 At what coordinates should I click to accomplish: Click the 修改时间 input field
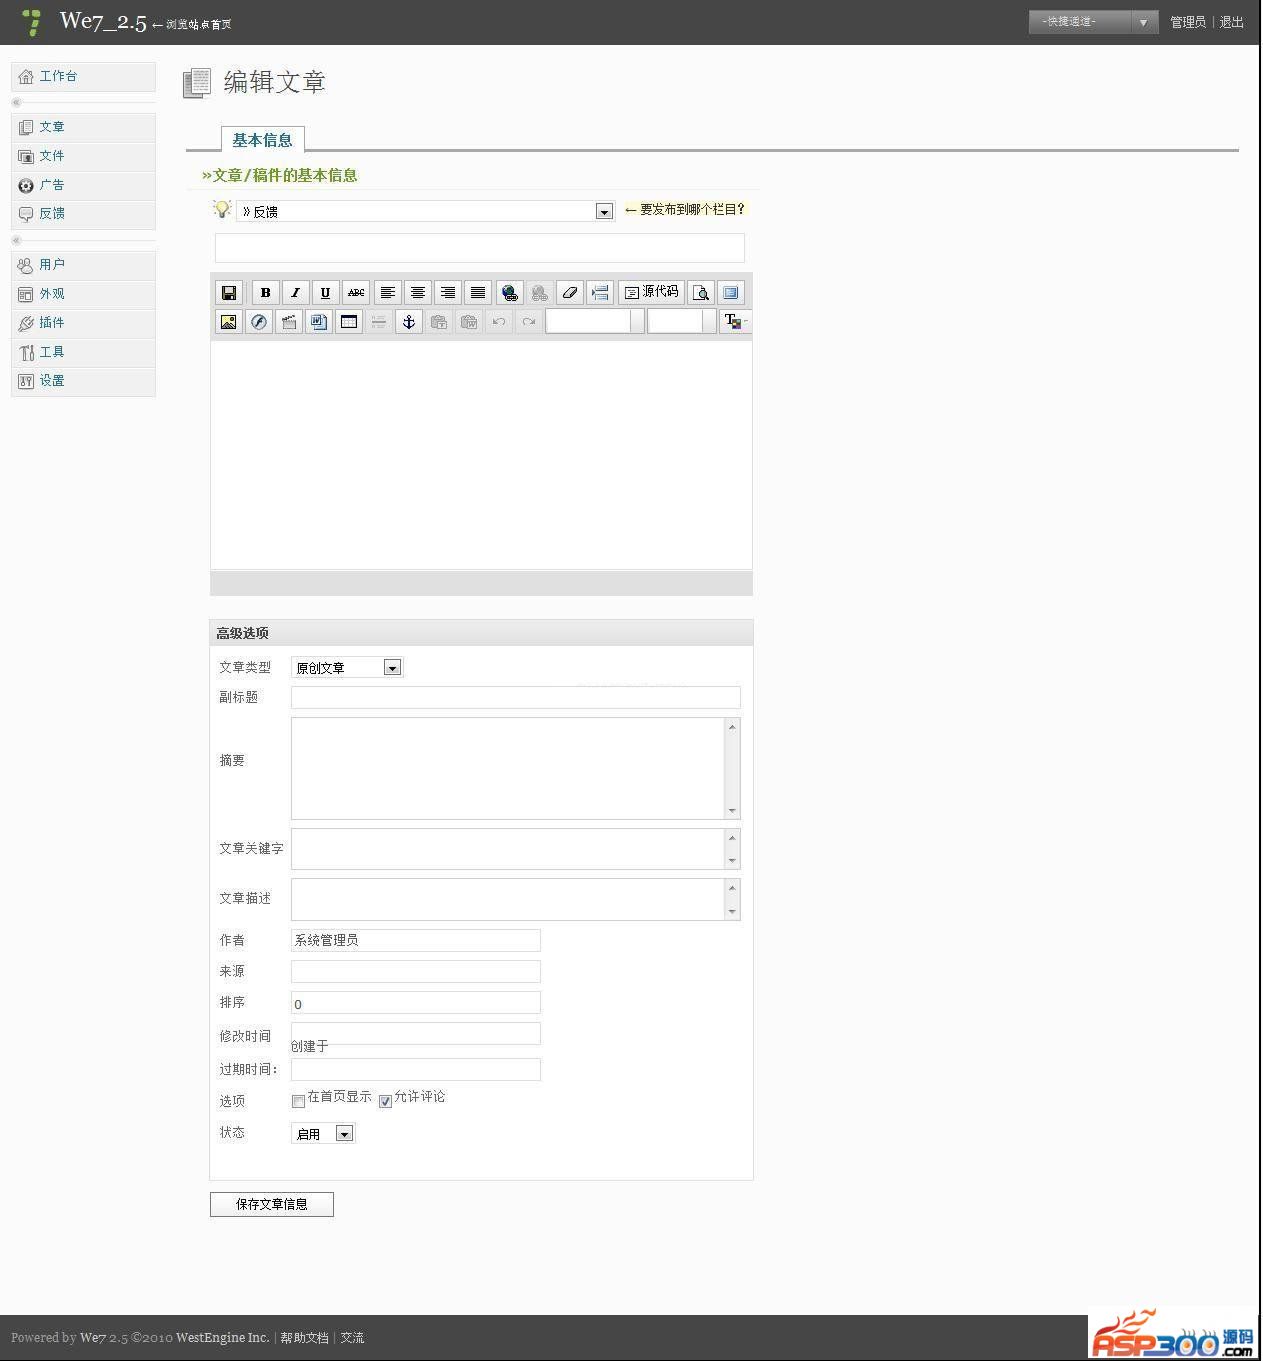416,1033
